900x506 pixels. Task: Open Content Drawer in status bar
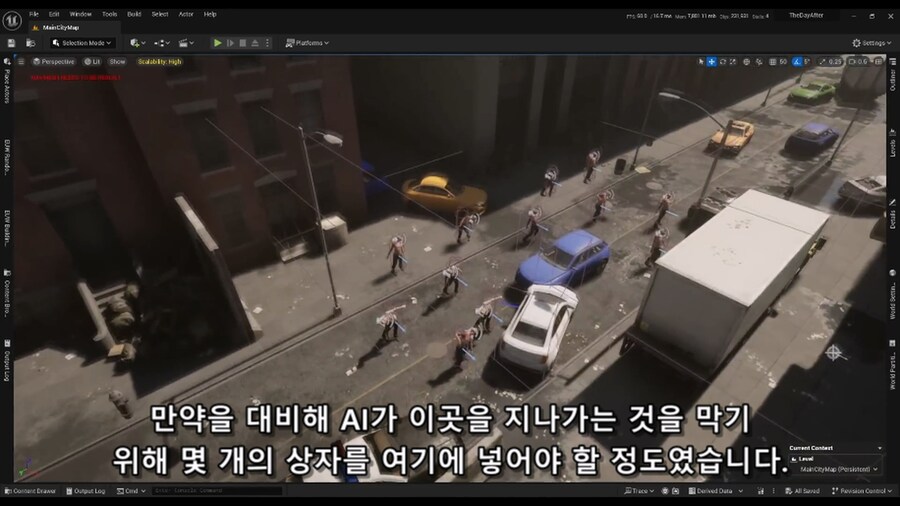click(30, 491)
